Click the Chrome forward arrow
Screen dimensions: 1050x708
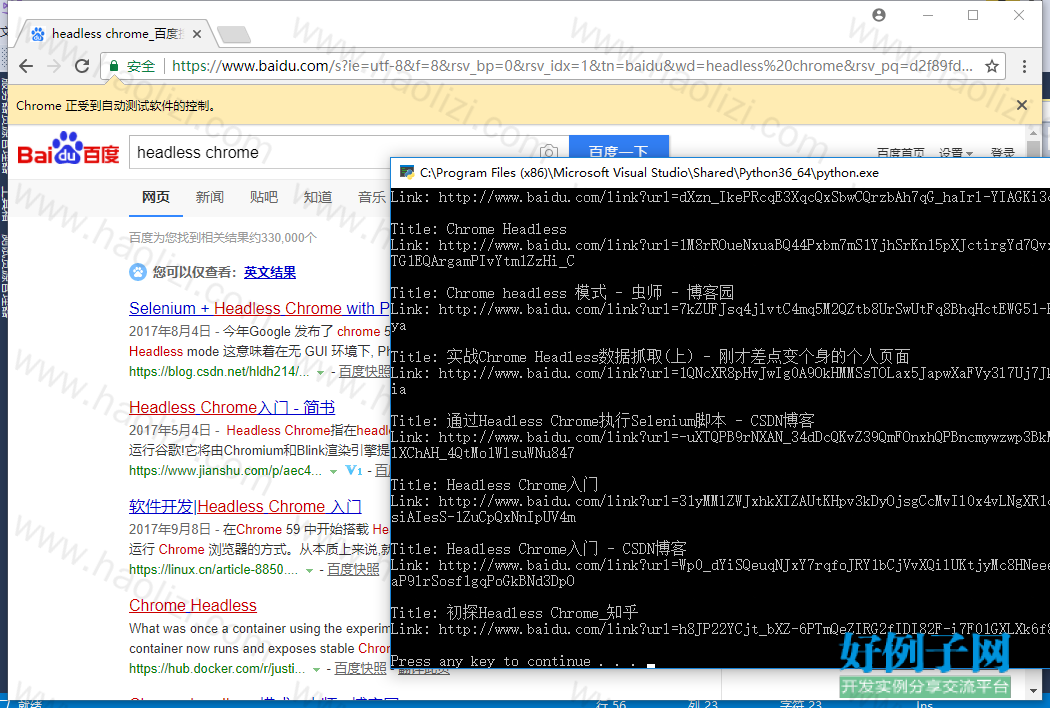(54, 66)
